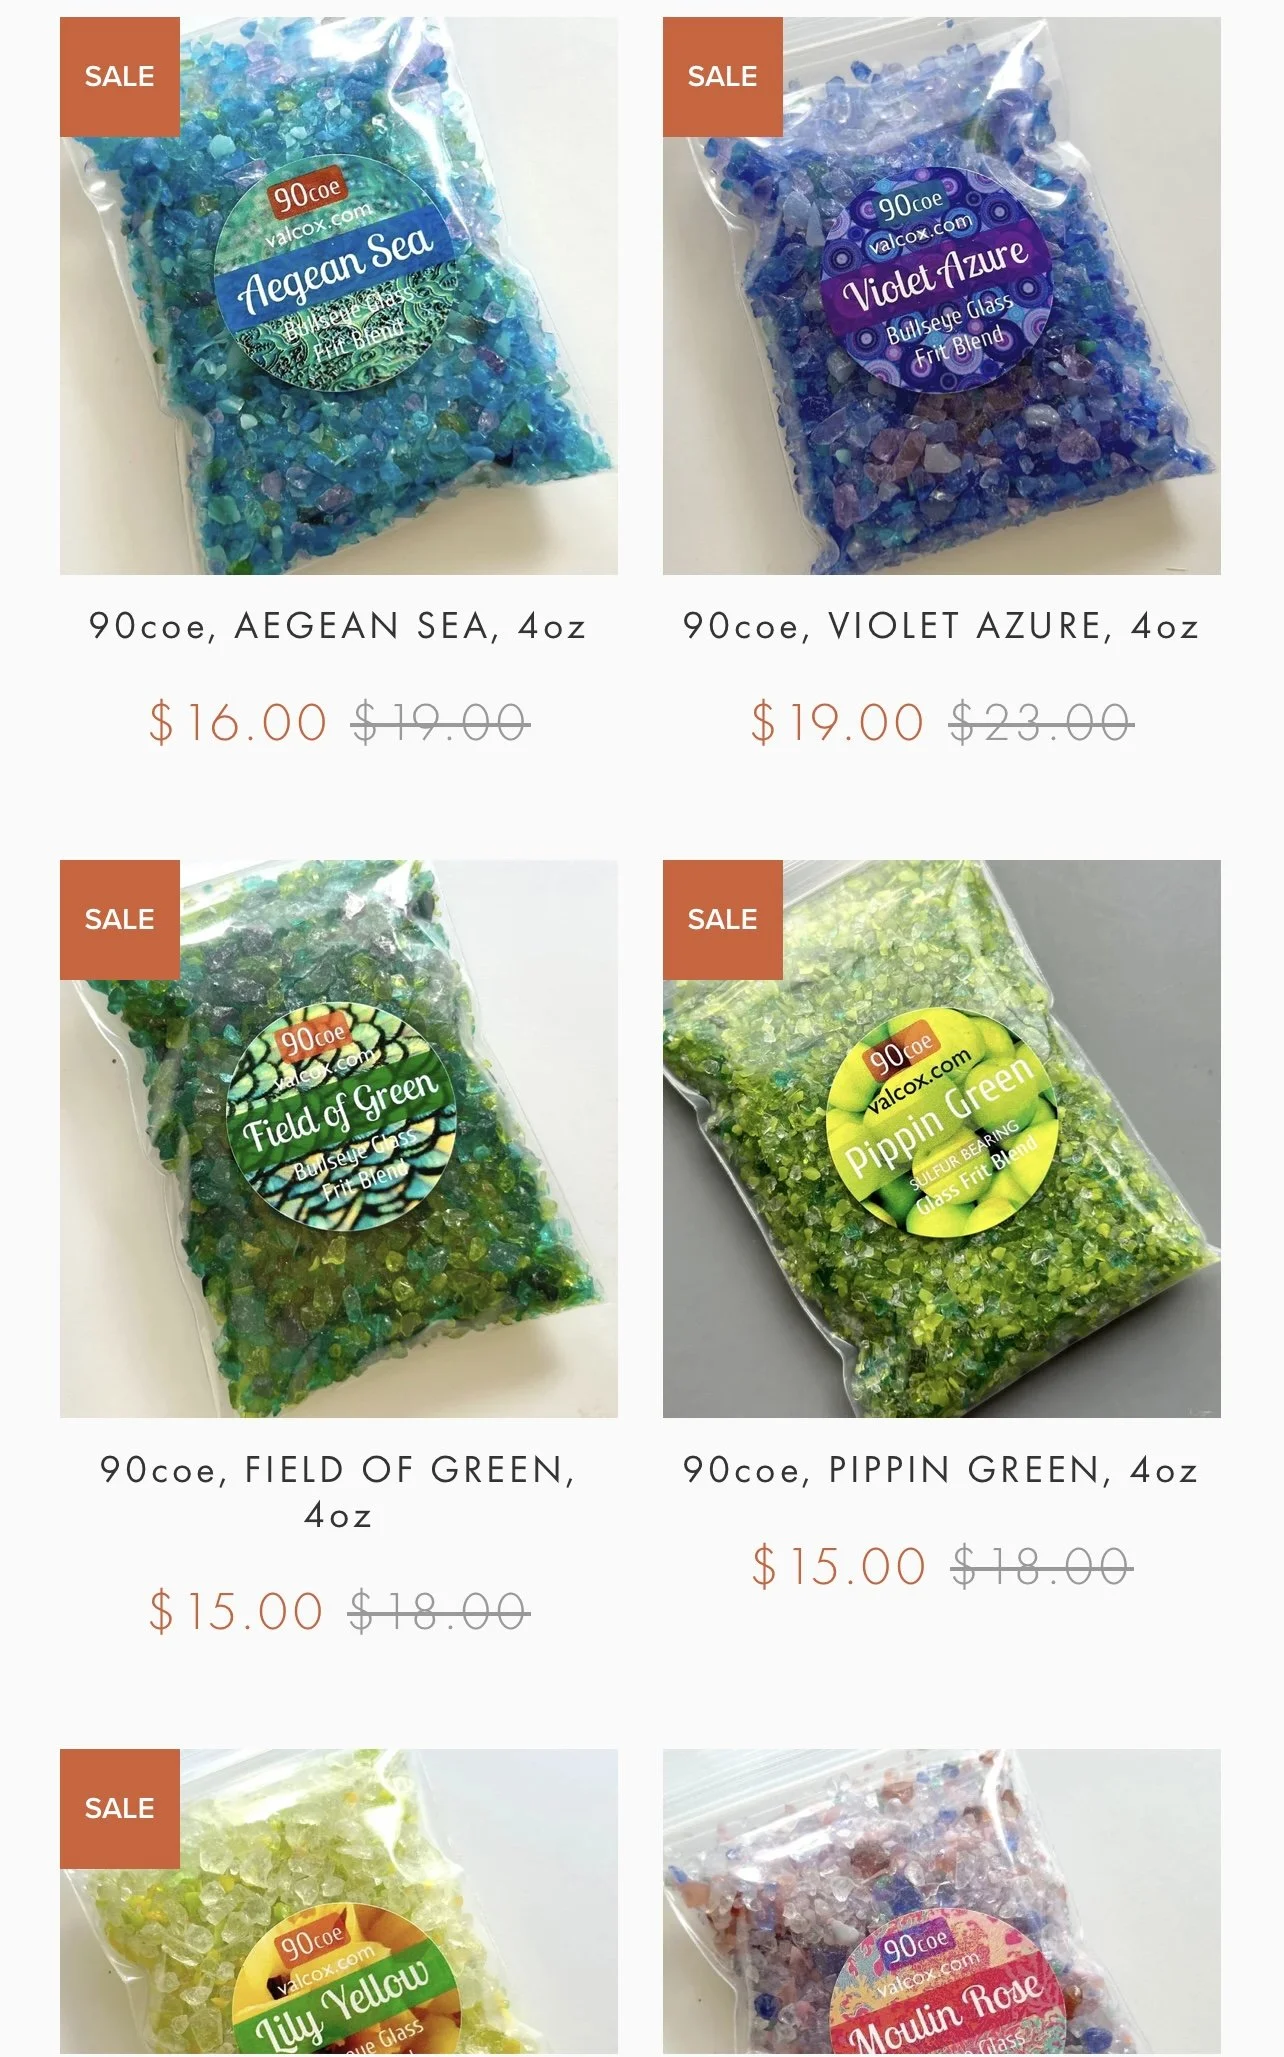Click the SALE badge on Lily Yellow
The width and height of the screenshot is (1284, 2057).
120,1809
